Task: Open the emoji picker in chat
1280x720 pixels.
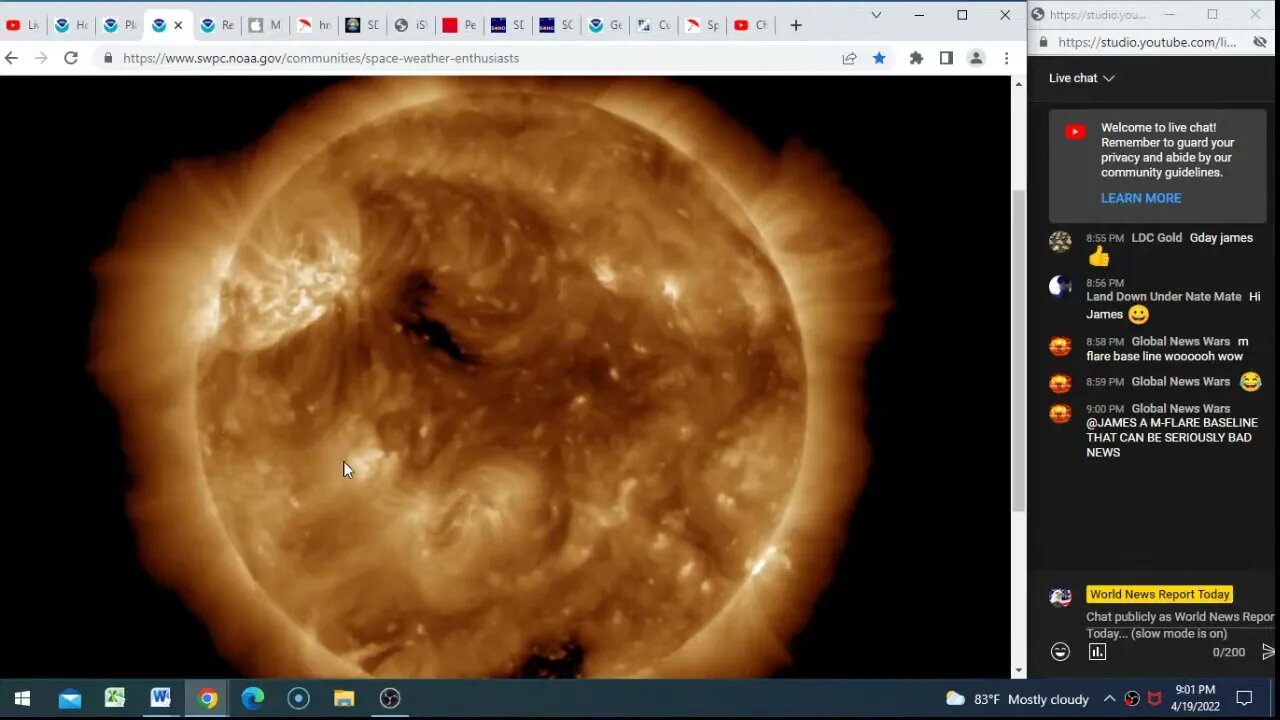Action: pyautogui.click(x=1060, y=652)
